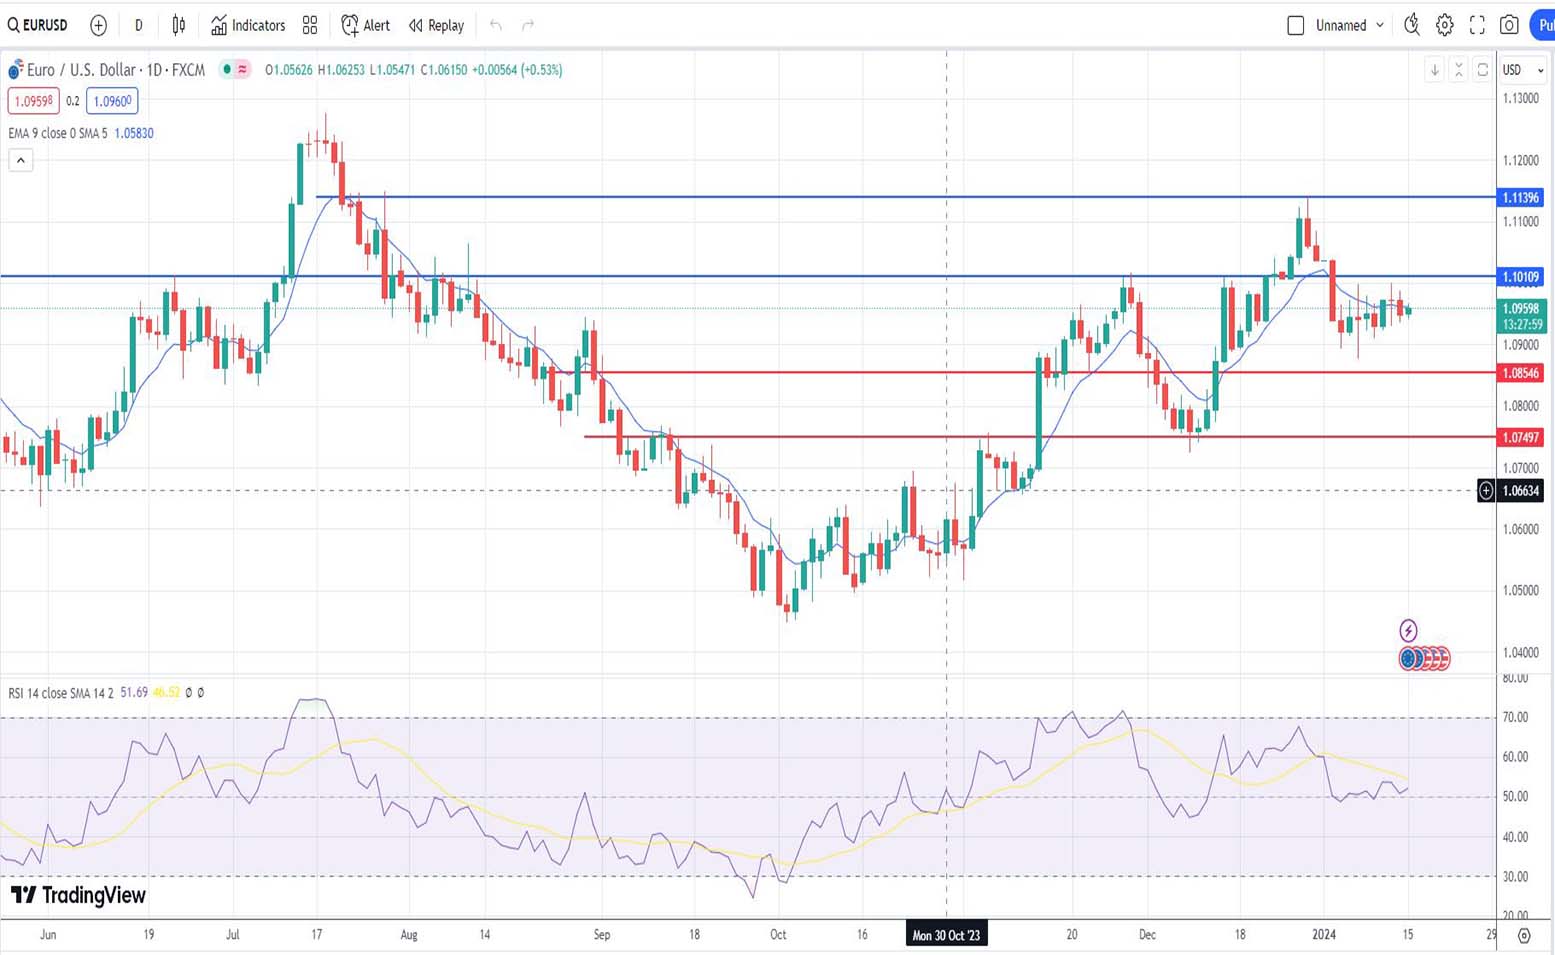Viewport: 1555px width, 955px height.
Task: Open the D timeframe interval menu
Action: (138, 25)
